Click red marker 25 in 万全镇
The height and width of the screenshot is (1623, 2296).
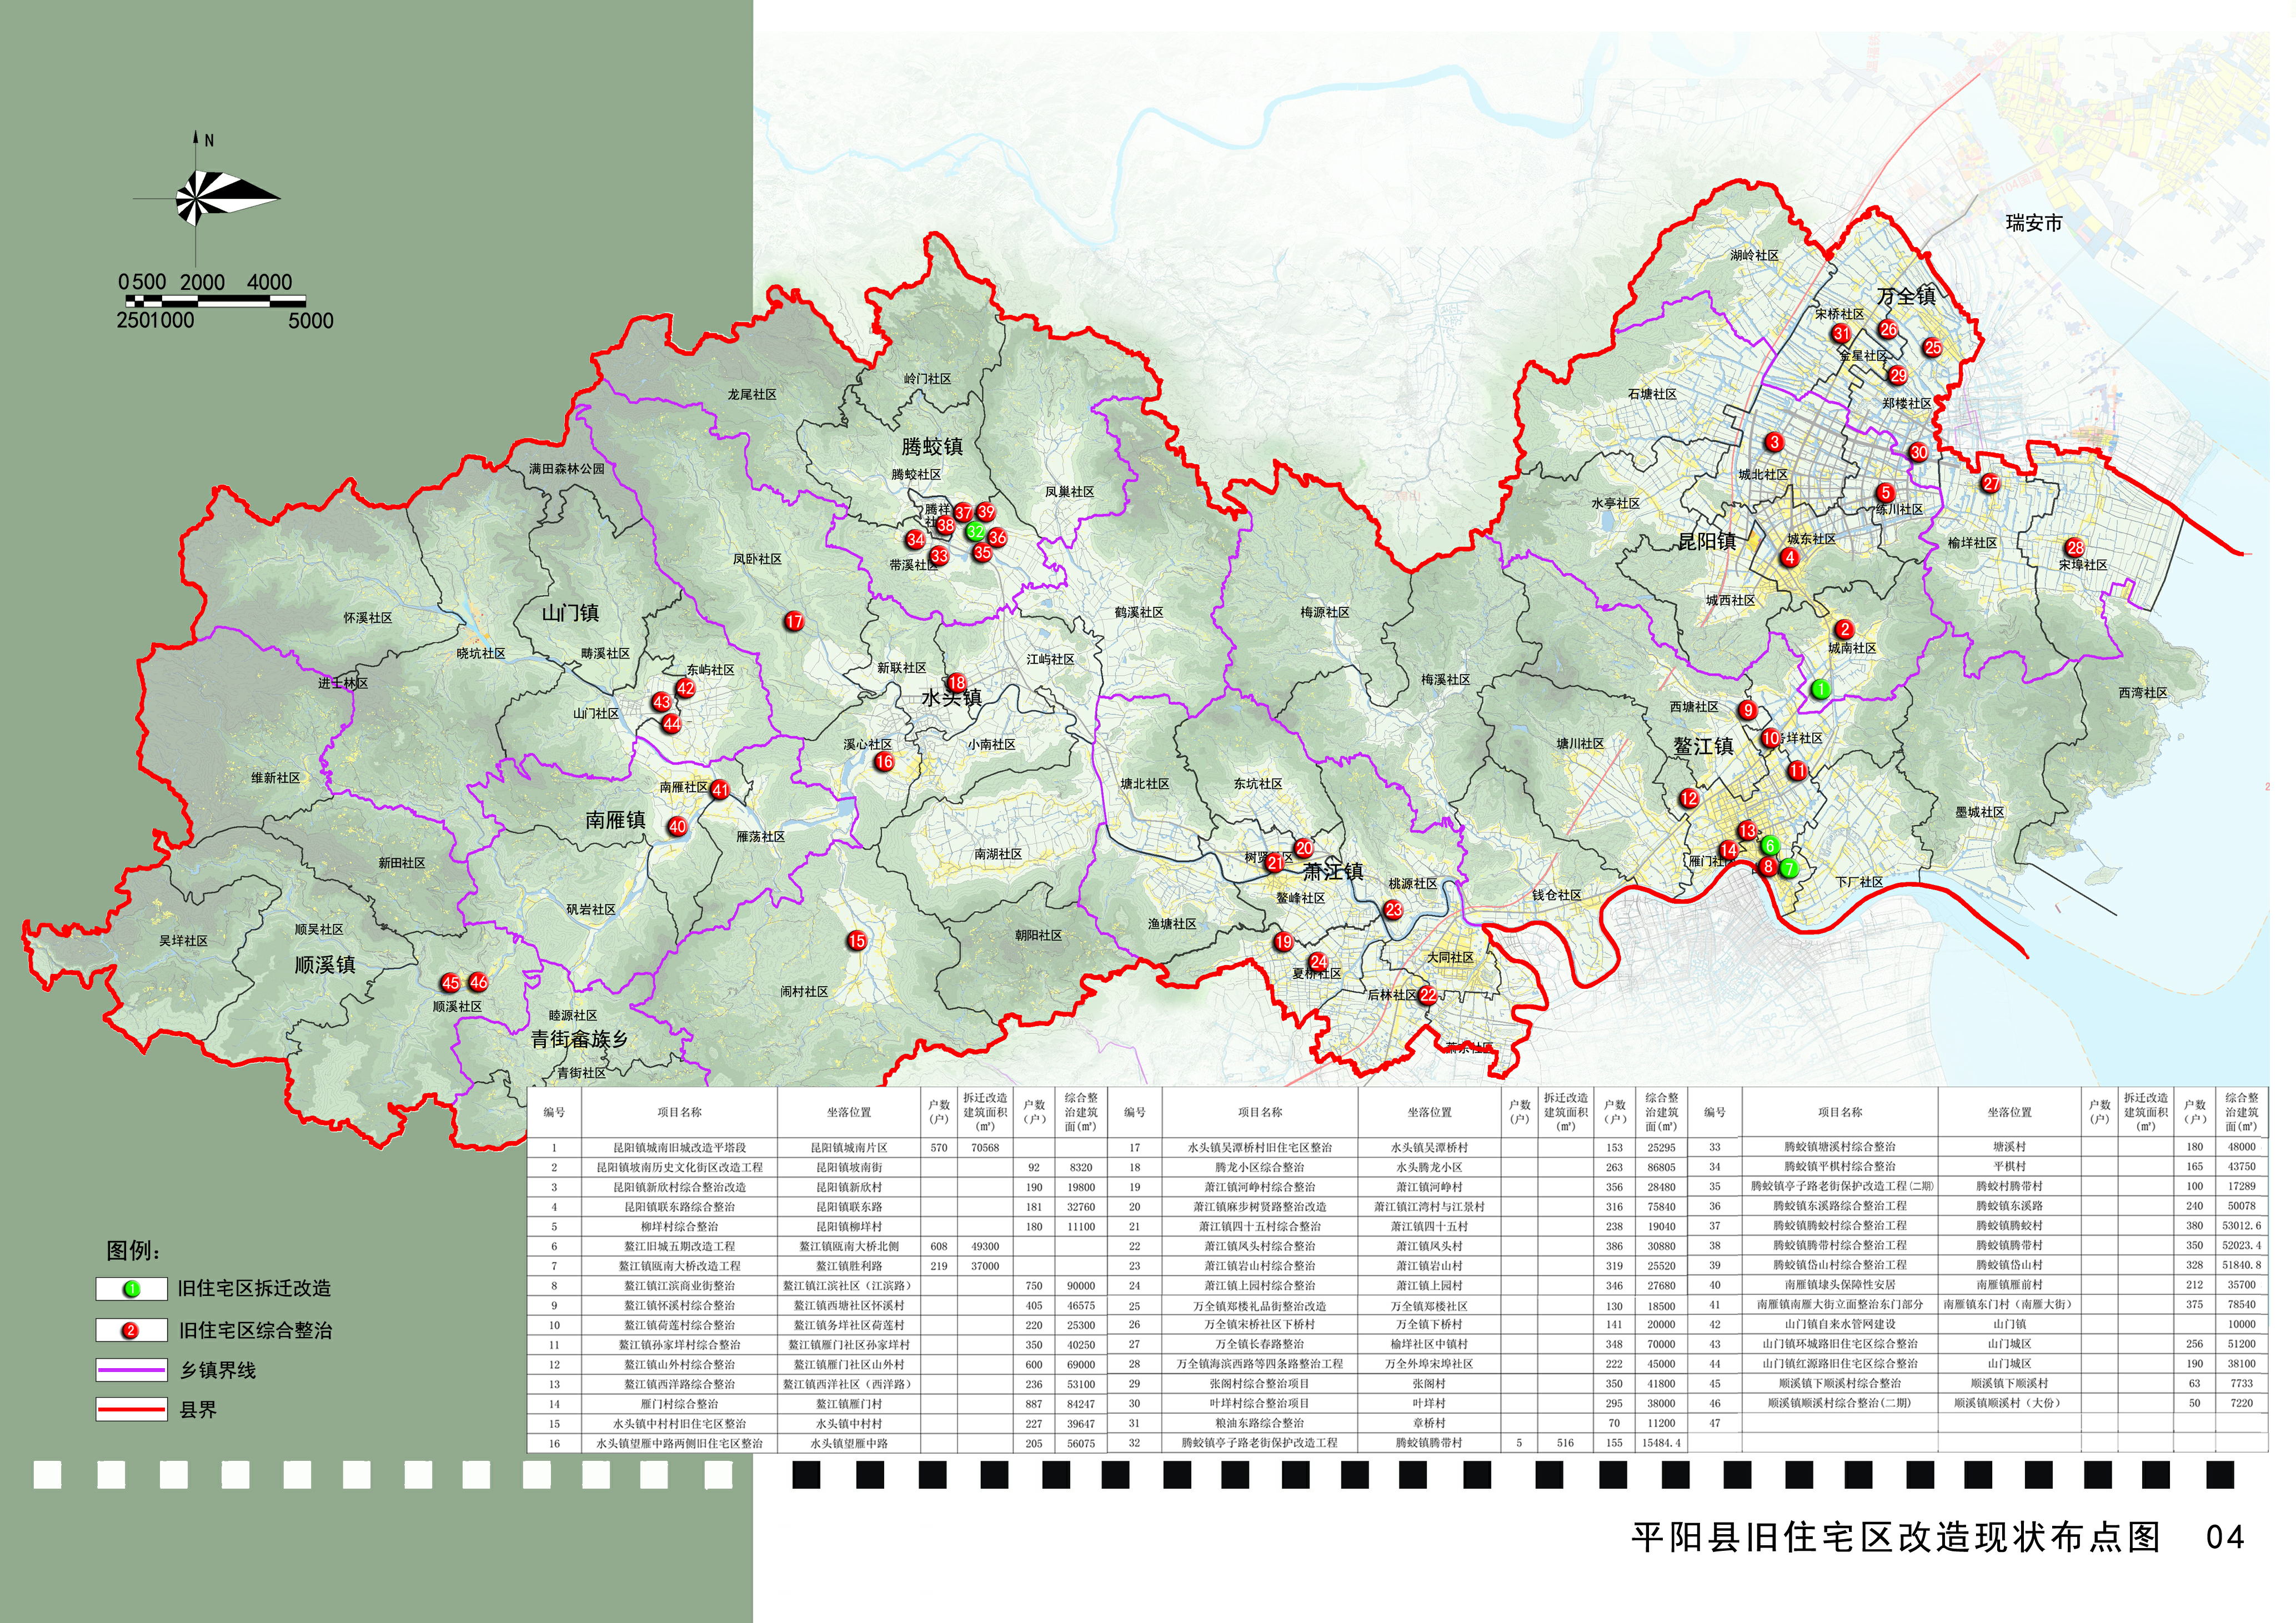click(x=1932, y=347)
